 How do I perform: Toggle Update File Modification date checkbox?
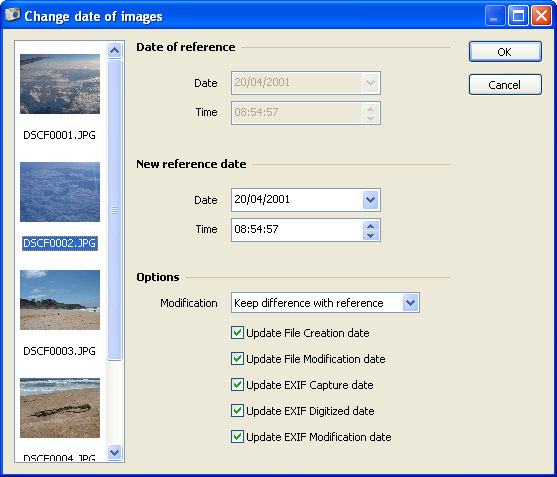(237, 359)
